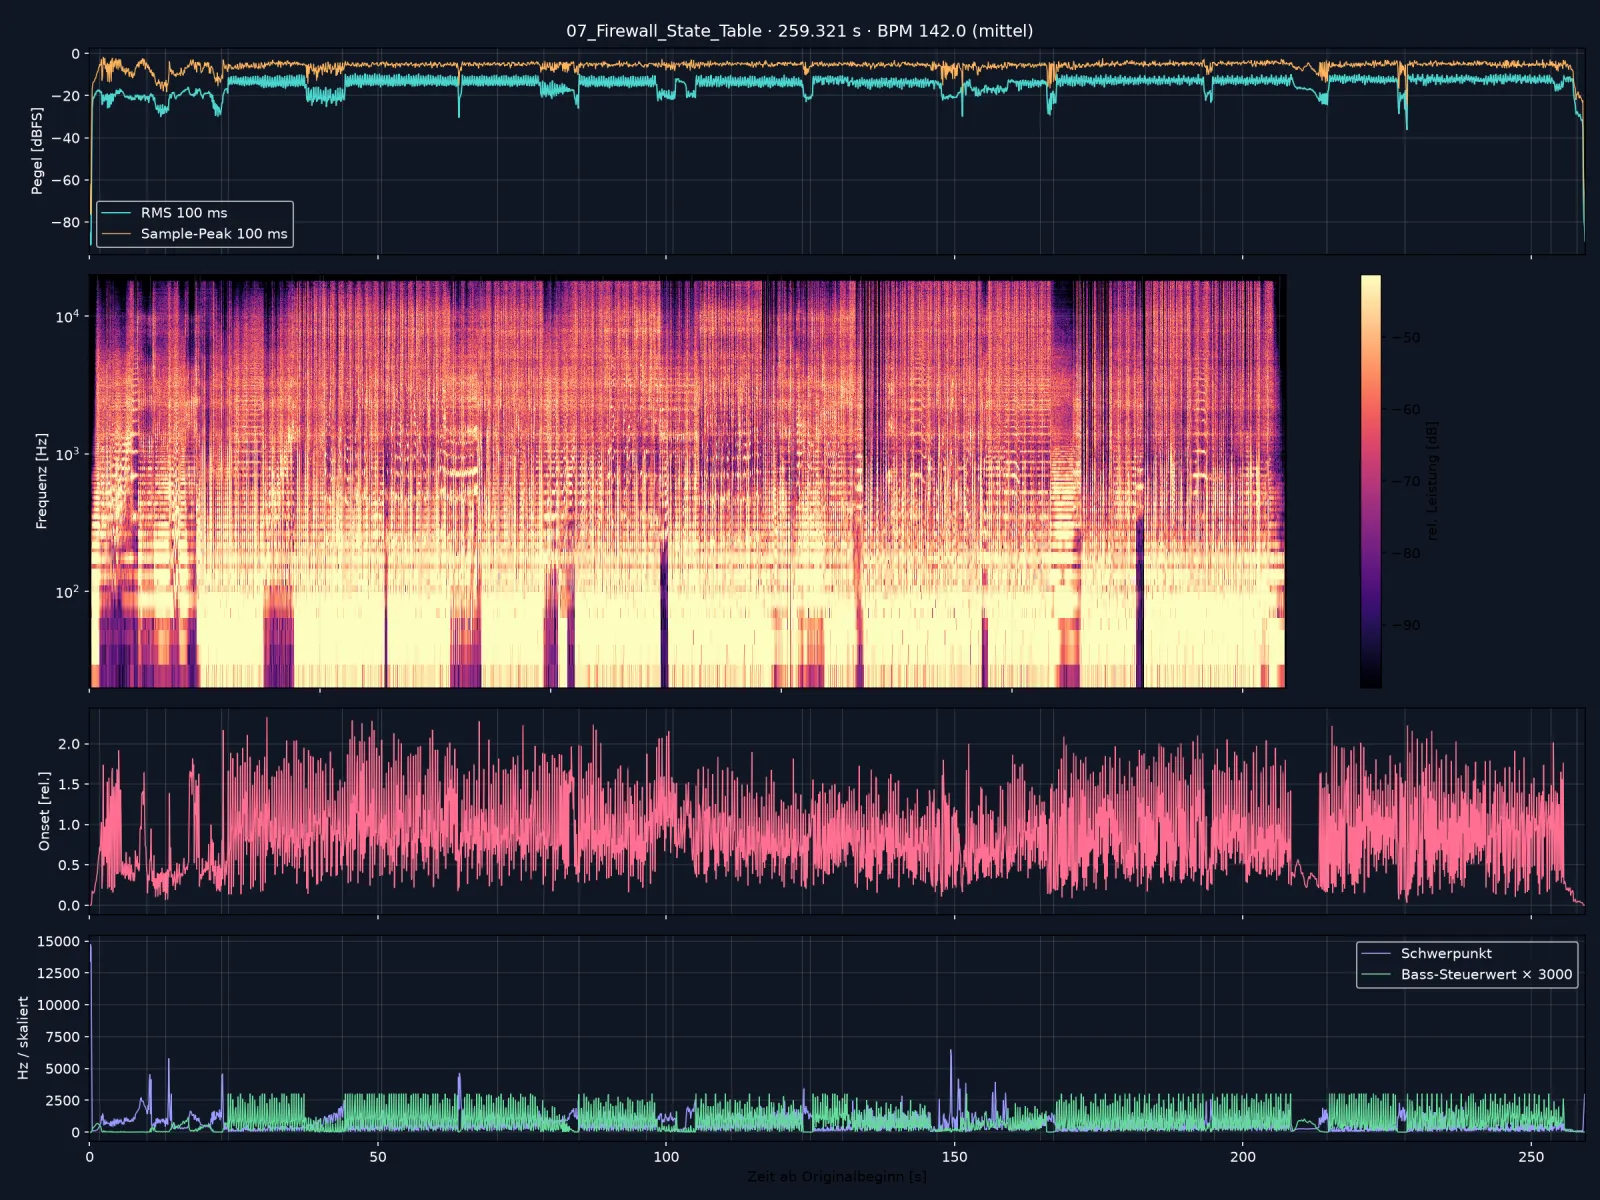Viewport: 1600px width, 1200px height.
Task: Click the 1.5 tick on Onset axis
Action: click(69, 785)
